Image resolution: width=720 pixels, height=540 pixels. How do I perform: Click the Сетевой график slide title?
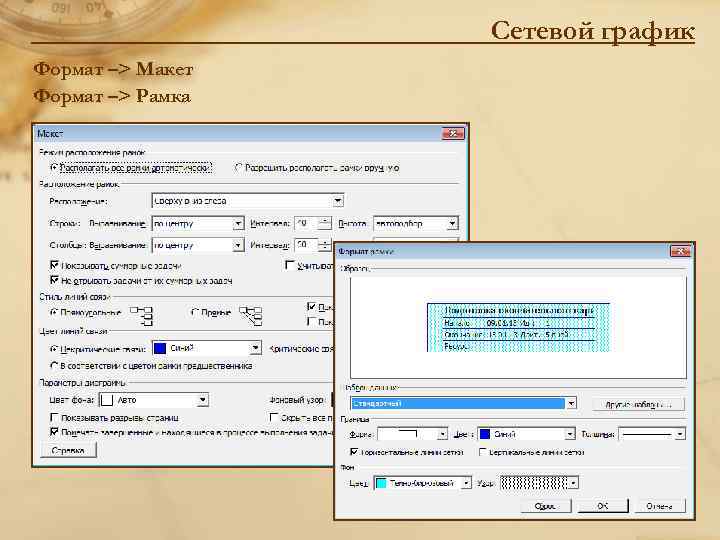[x=593, y=31]
